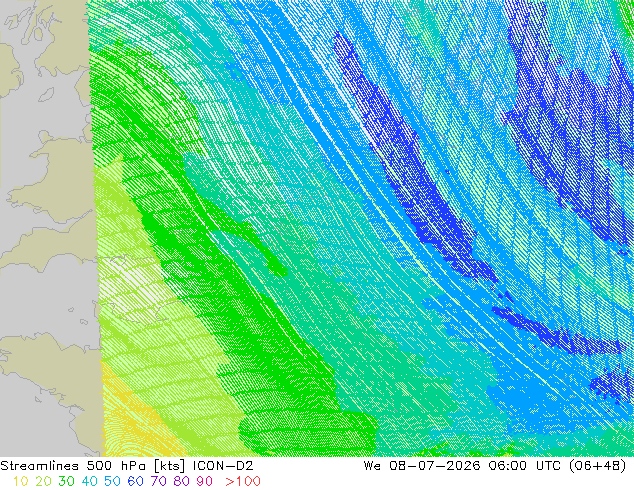Viewport: 634px width, 490px height.
Task: Click the forecast date We 08-07-2026
Action: pos(422,466)
